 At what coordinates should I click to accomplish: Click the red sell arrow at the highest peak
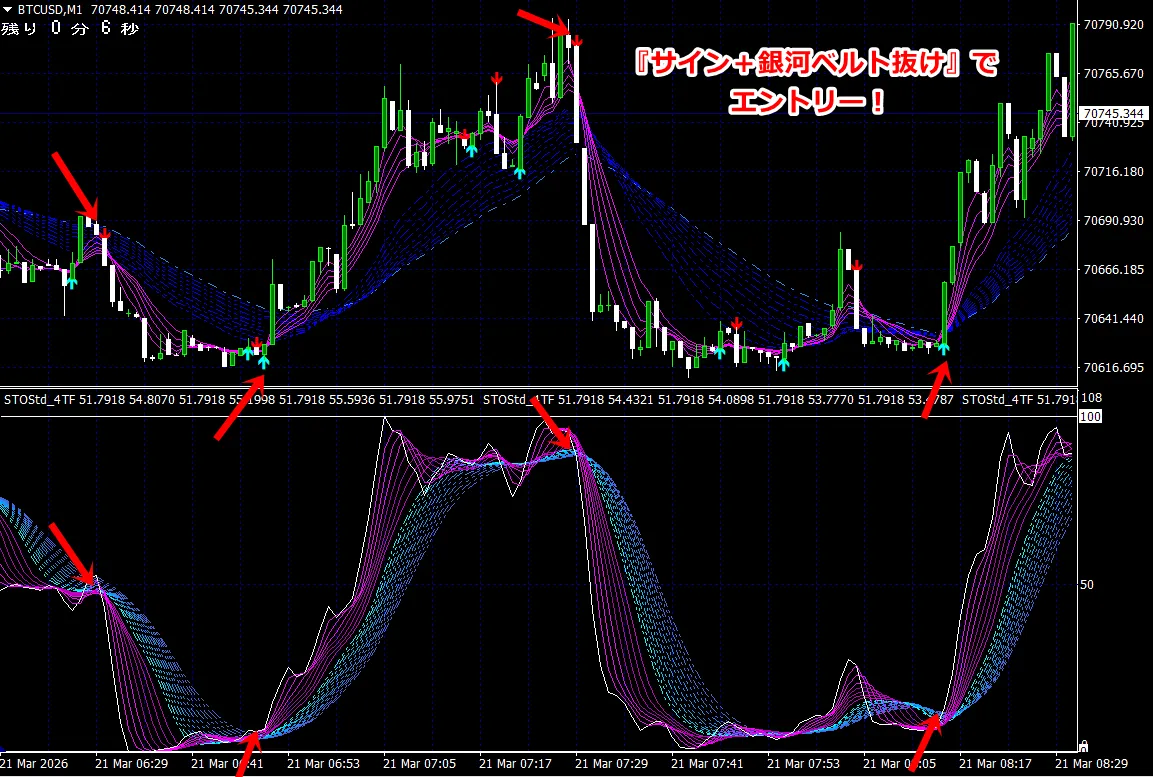(578, 40)
